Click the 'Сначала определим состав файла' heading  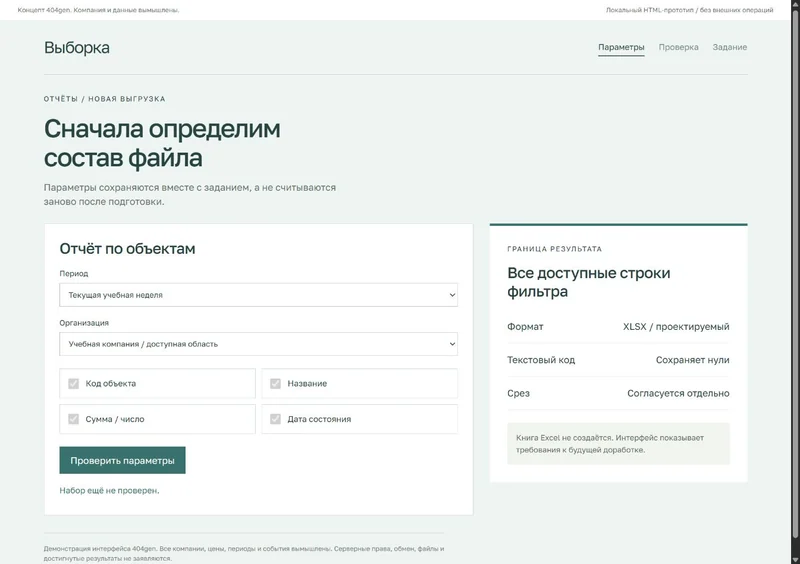click(162, 143)
